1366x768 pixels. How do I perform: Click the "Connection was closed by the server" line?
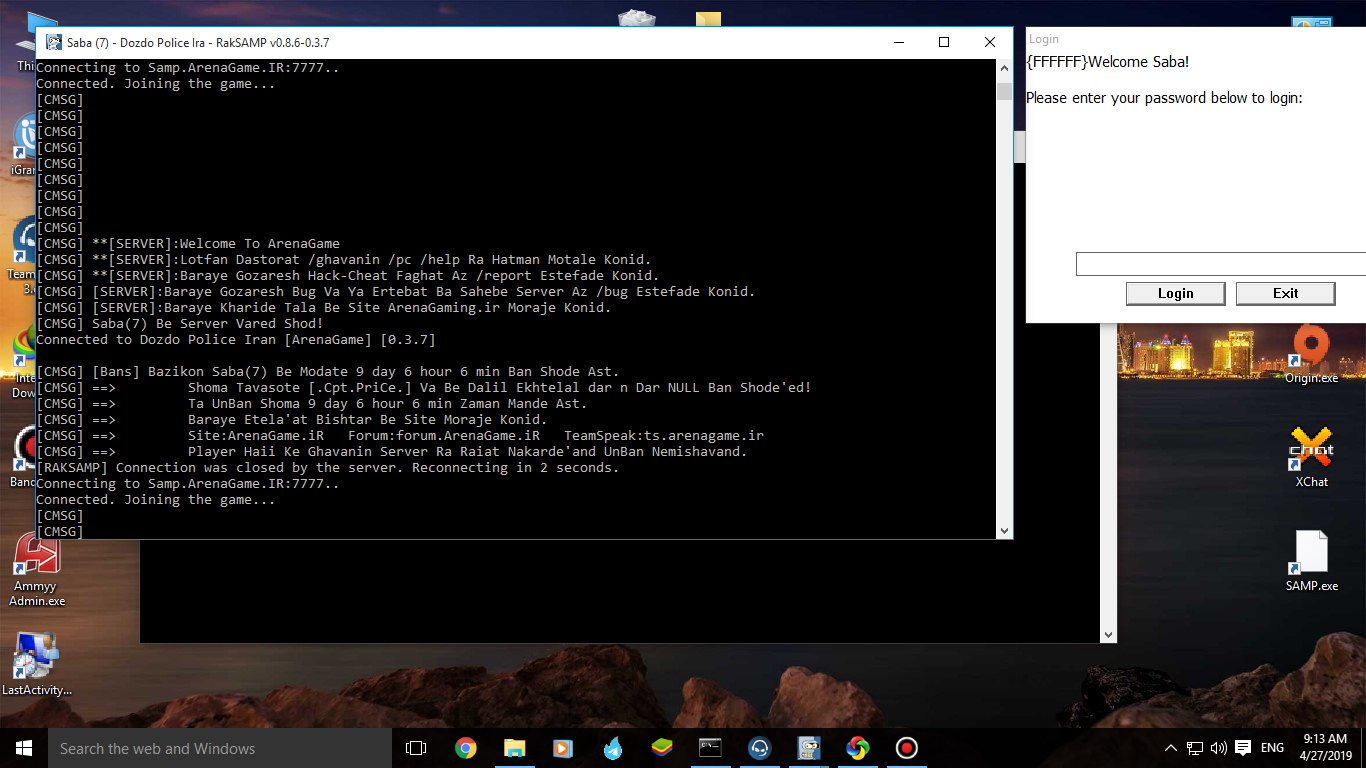click(x=328, y=467)
